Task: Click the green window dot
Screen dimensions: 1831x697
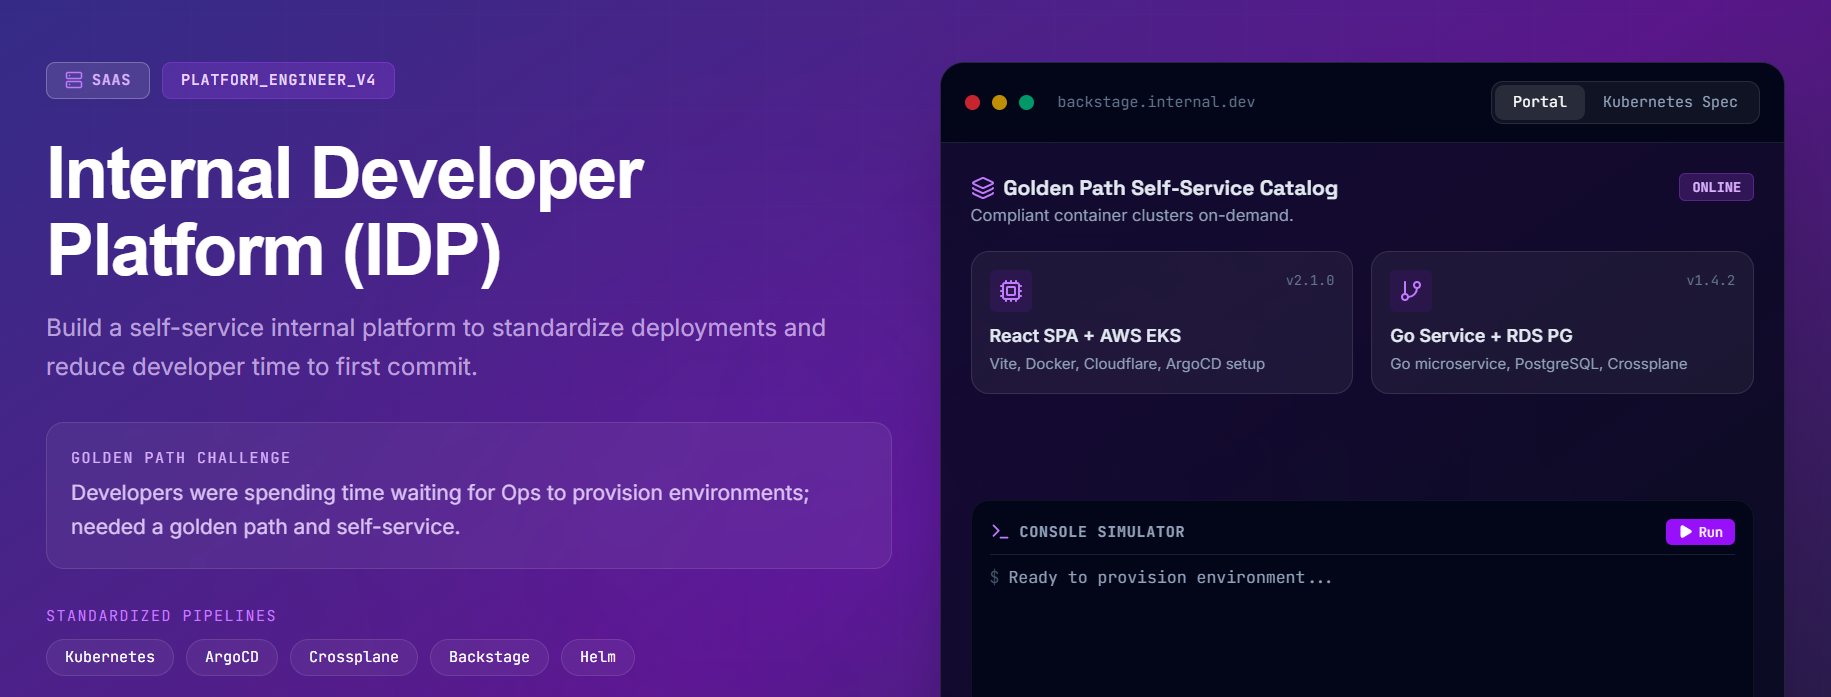Action: pyautogui.click(x=1026, y=102)
